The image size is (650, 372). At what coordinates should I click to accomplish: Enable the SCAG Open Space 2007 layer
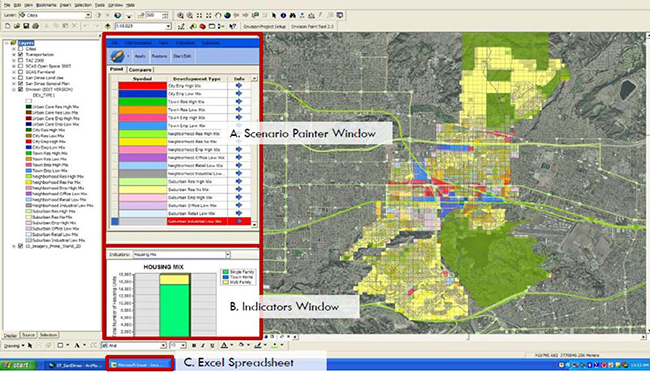click(x=20, y=66)
